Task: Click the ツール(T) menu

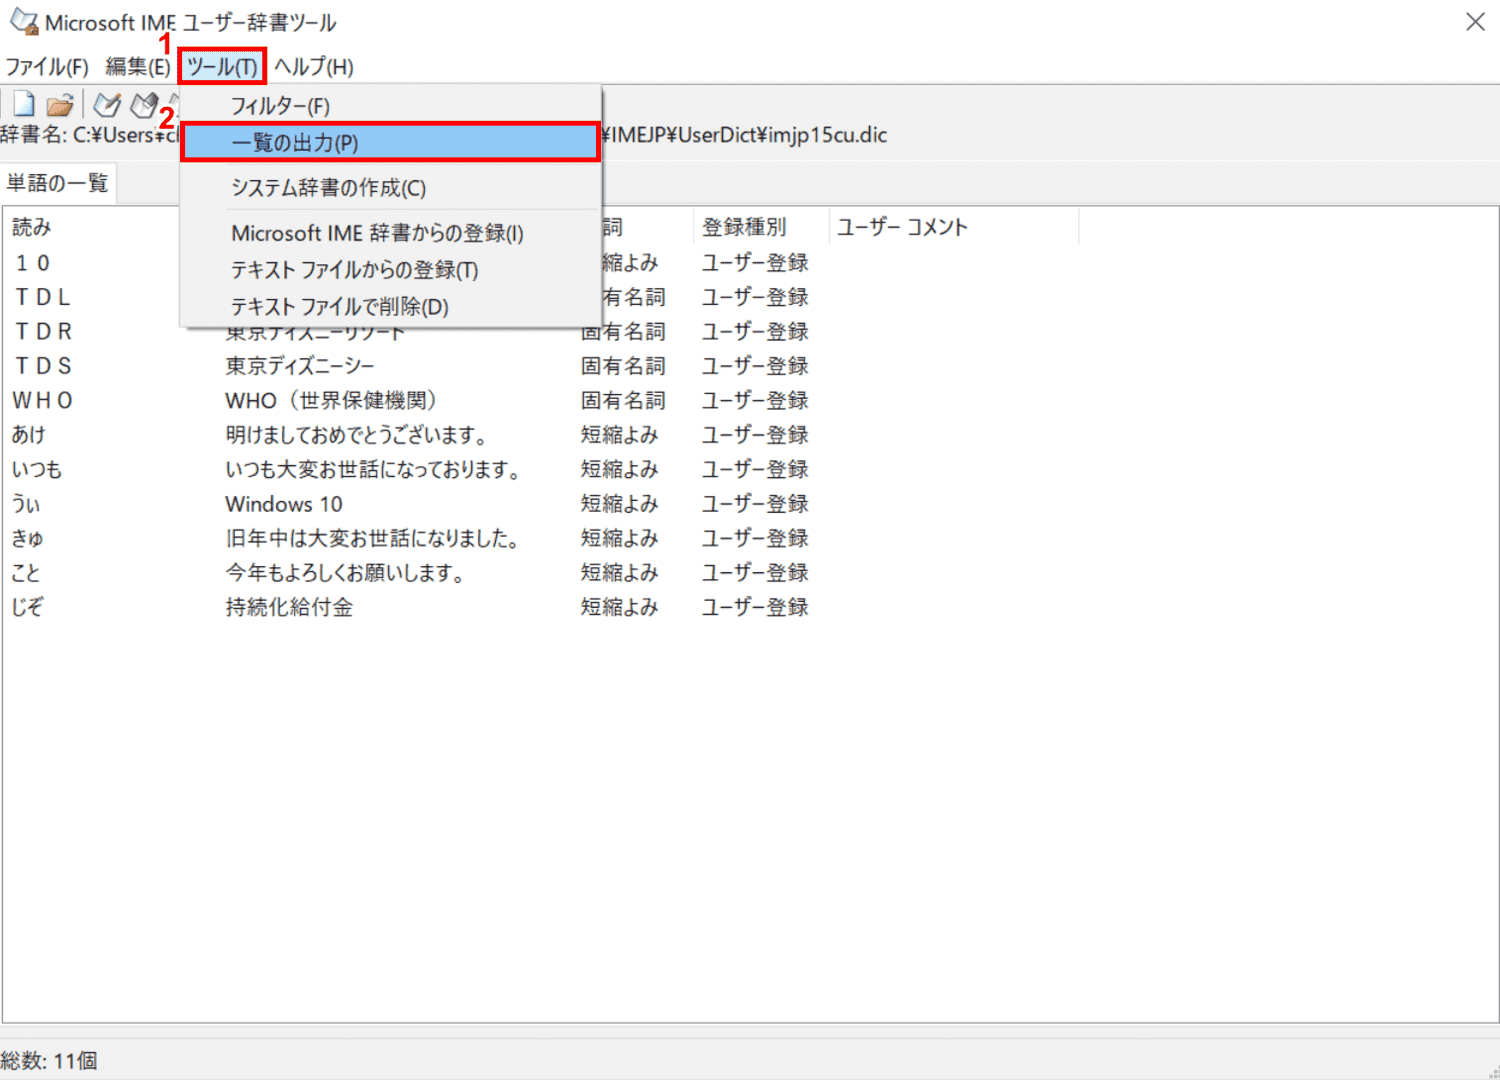Action: tap(222, 67)
